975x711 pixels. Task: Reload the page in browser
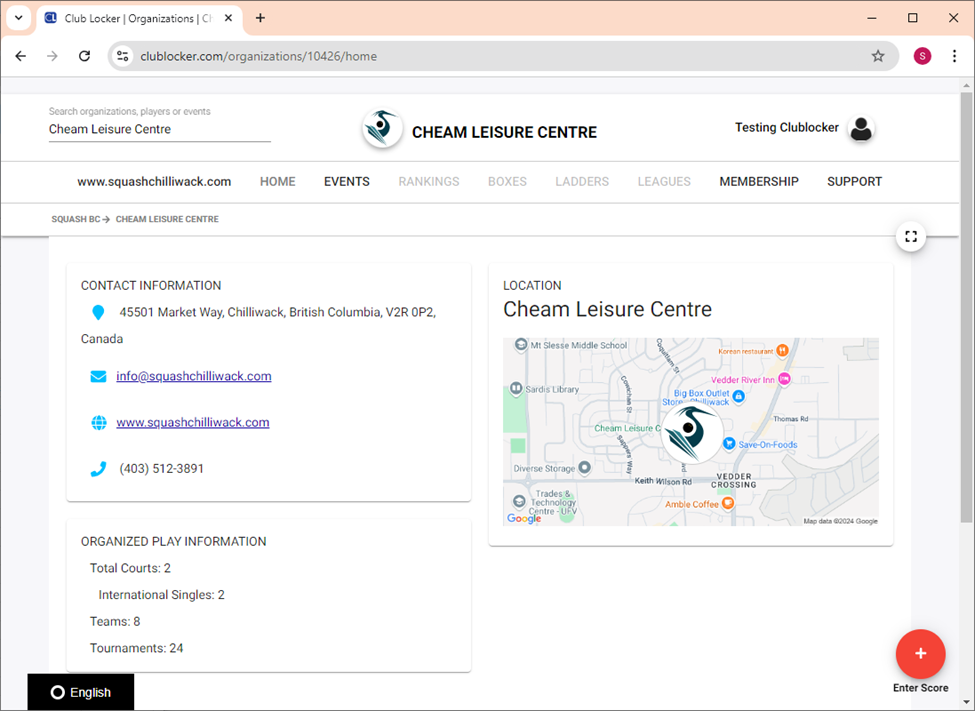[x=85, y=56]
